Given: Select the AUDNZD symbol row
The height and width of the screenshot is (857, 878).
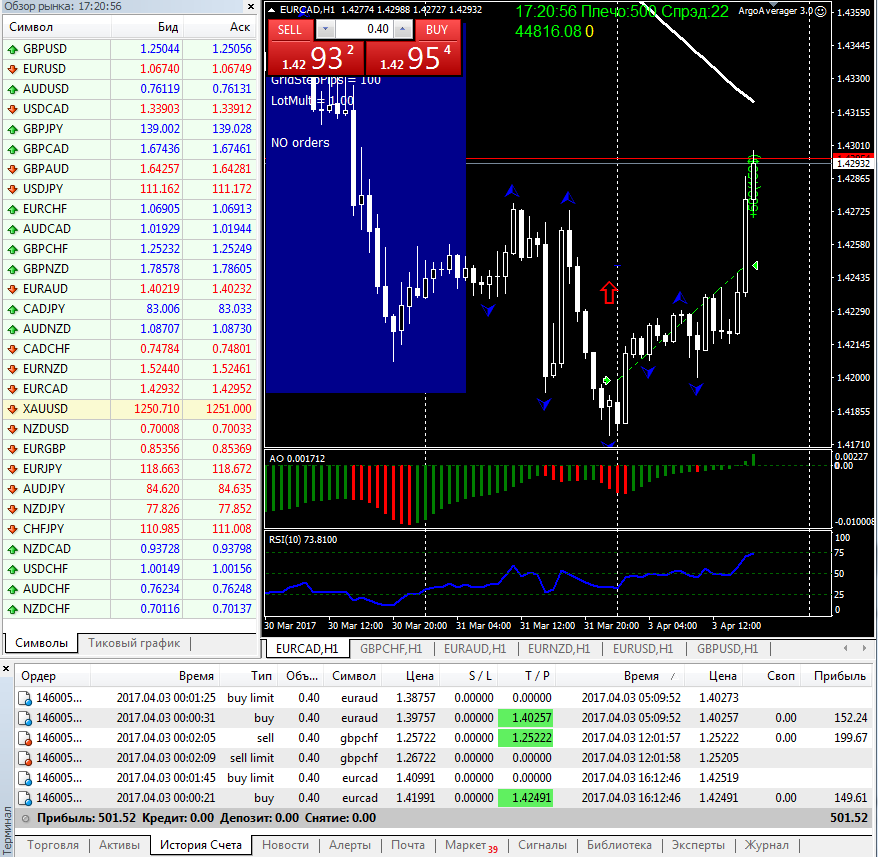Looking at the screenshot, I should pos(129,329).
